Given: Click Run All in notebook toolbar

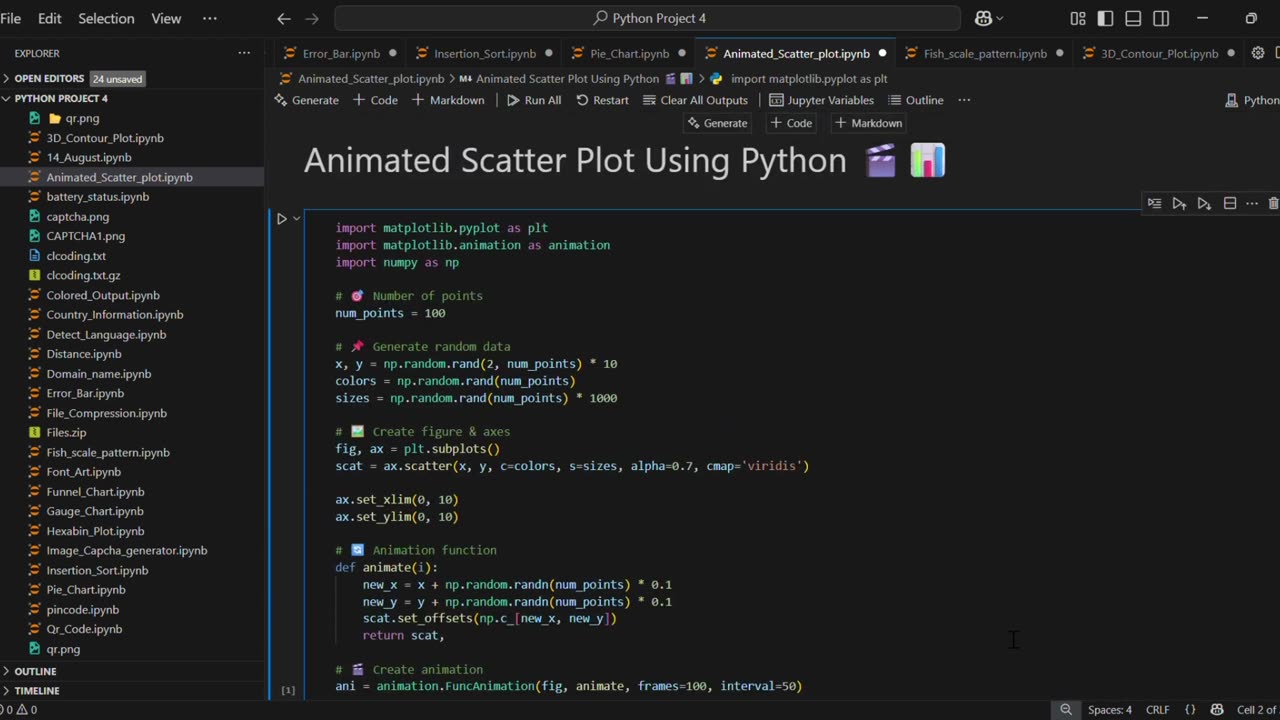Looking at the screenshot, I should 533,100.
